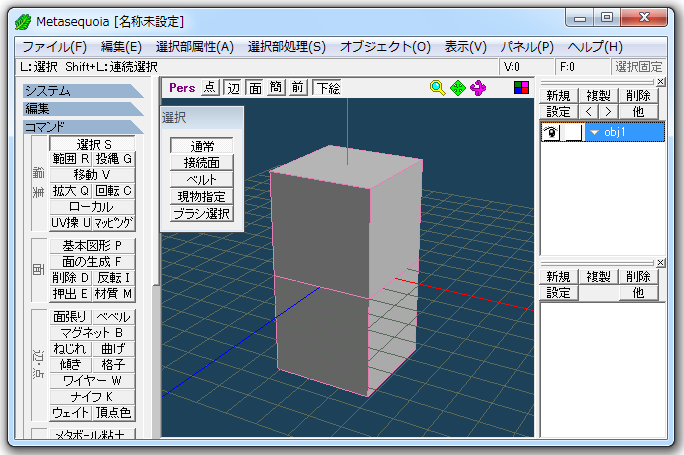The width and height of the screenshot is (684, 455).
Task: Toggle 点 (point) display button
Action: (210, 88)
